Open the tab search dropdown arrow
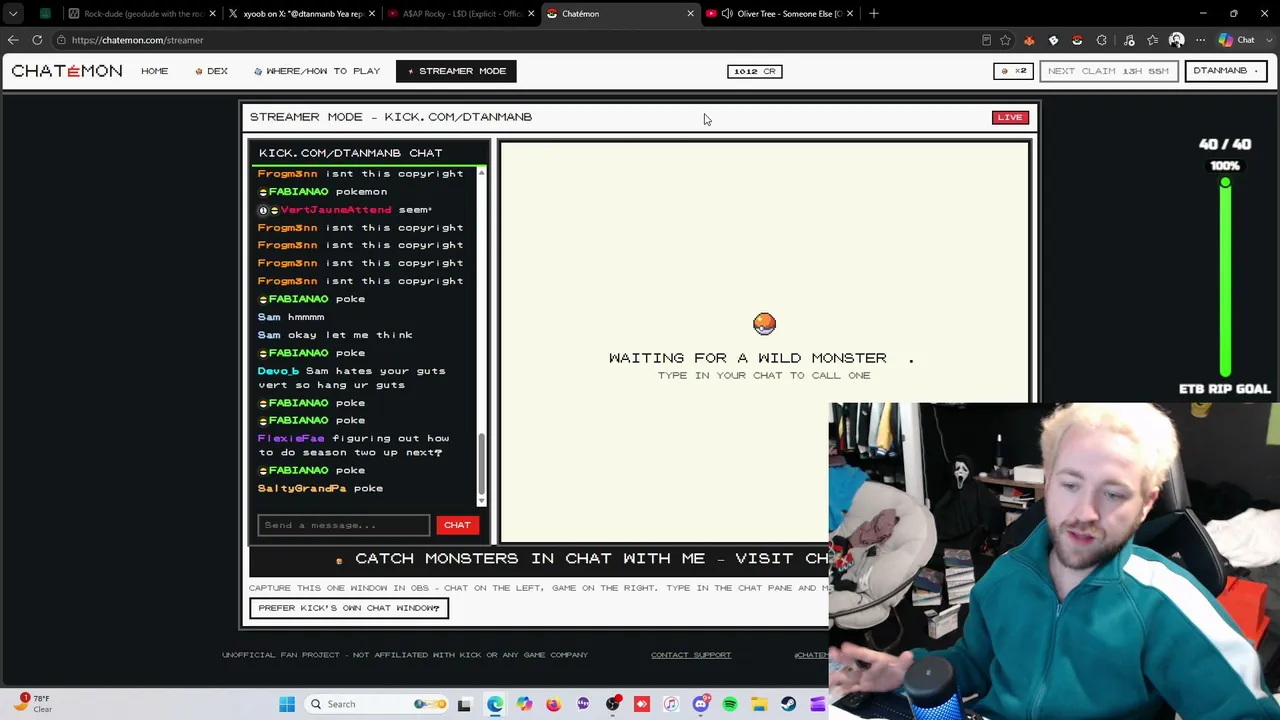Image resolution: width=1280 pixels, height=720 pixels. click(x=13, y=14)
